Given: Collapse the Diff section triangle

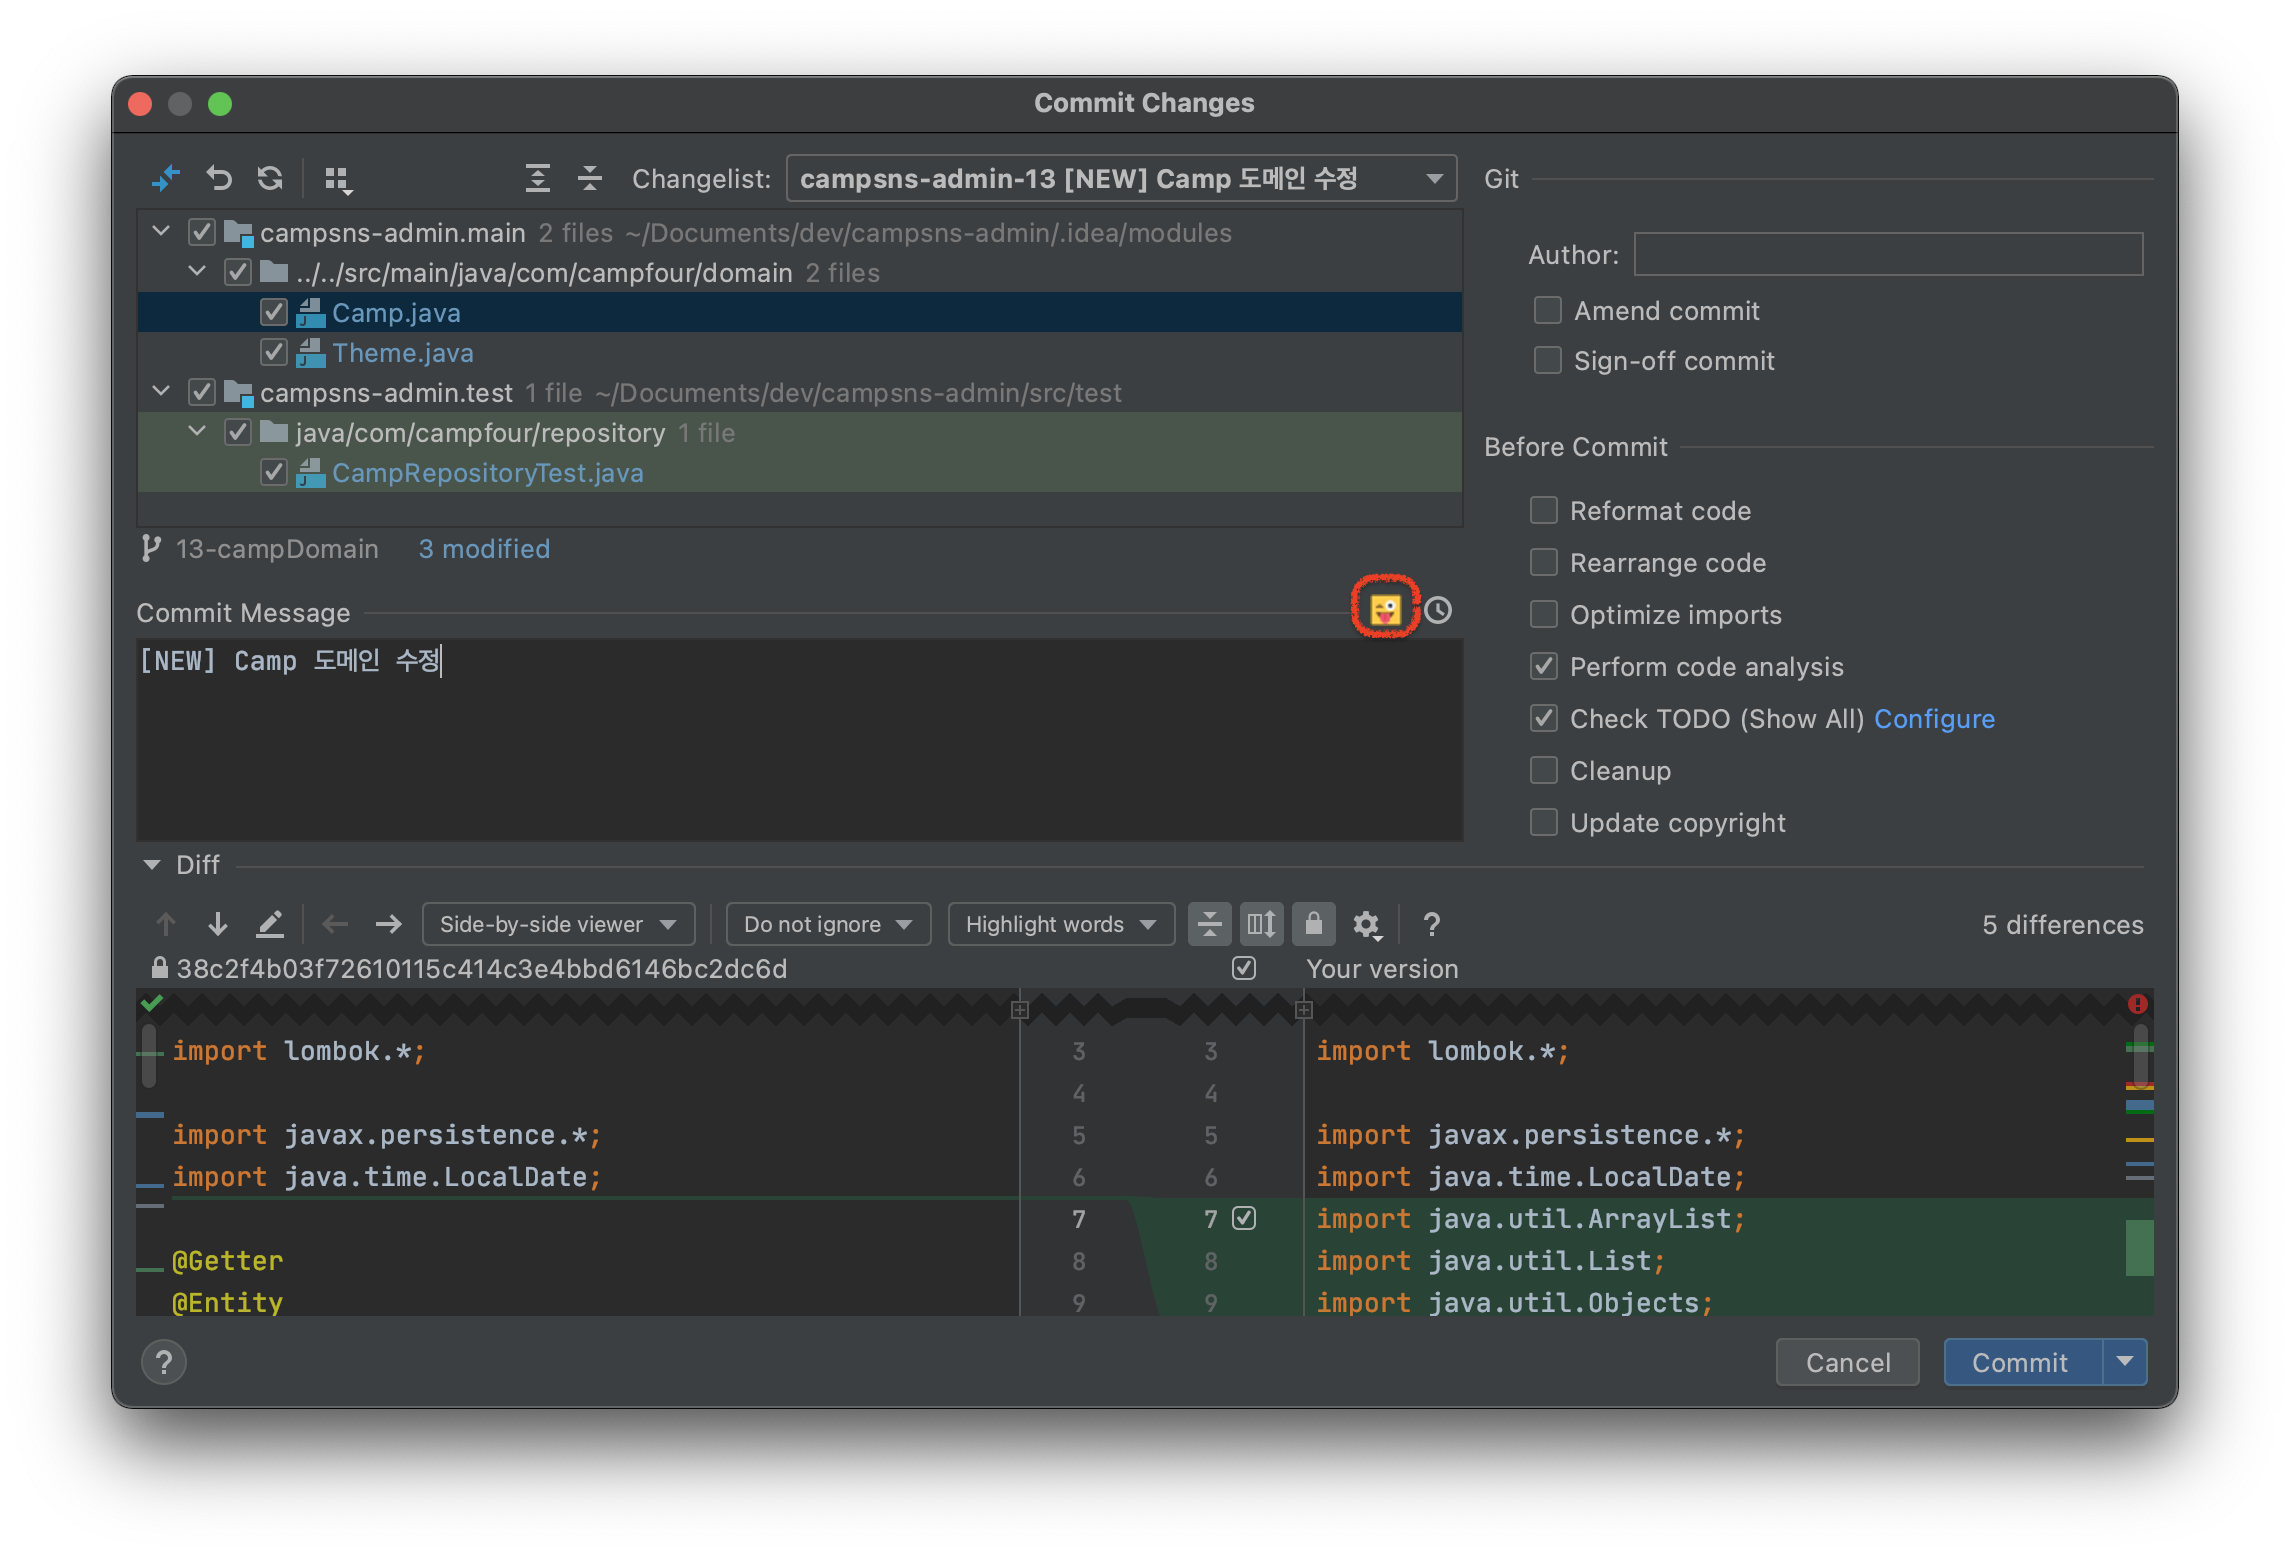Looking at the screenshot, I should [152, 865].
